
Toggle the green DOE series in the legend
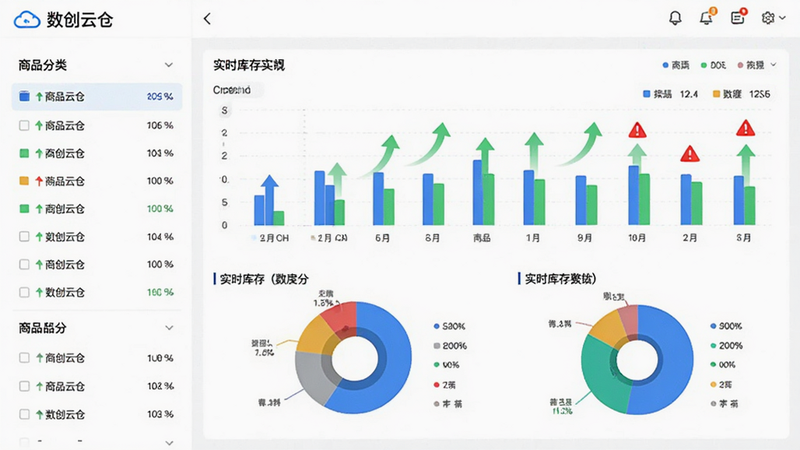[713, 65]
